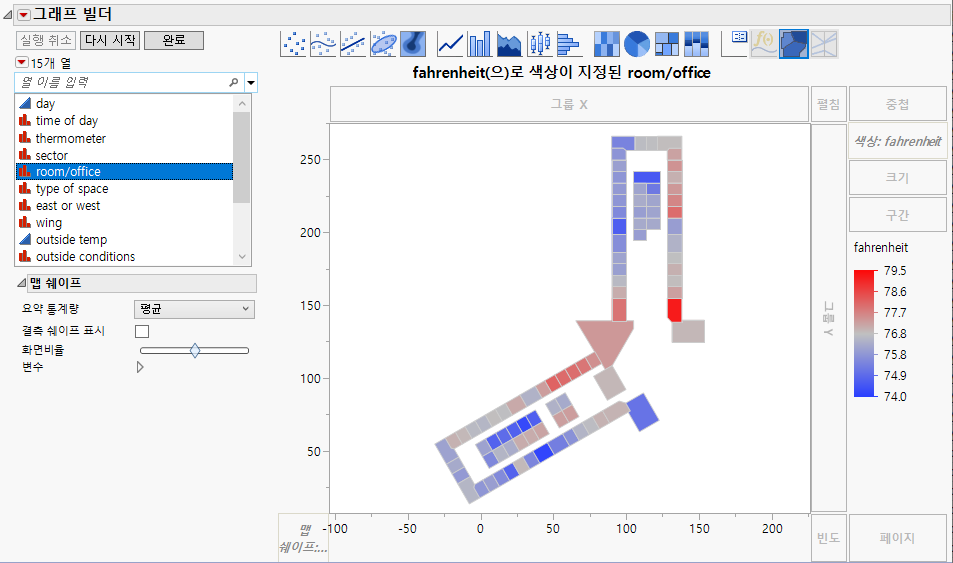
Task: Pick the Box Plot element icon
Action: 540,43
